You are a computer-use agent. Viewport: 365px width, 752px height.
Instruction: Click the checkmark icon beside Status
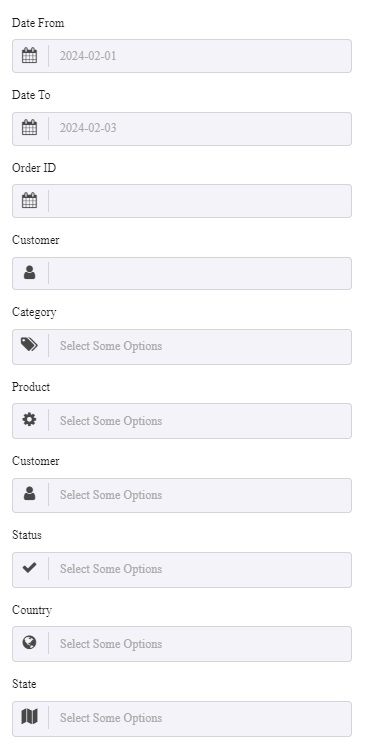coord(29,568)
